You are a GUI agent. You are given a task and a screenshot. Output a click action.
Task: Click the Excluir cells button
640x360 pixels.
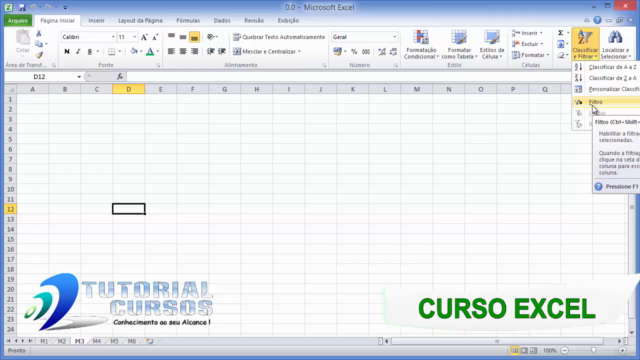pyautogui.click(x=527, y=44)
